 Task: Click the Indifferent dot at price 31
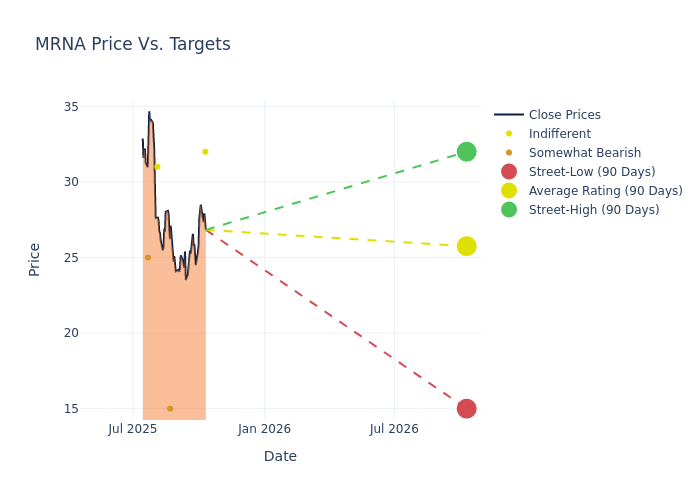(157, 167)
